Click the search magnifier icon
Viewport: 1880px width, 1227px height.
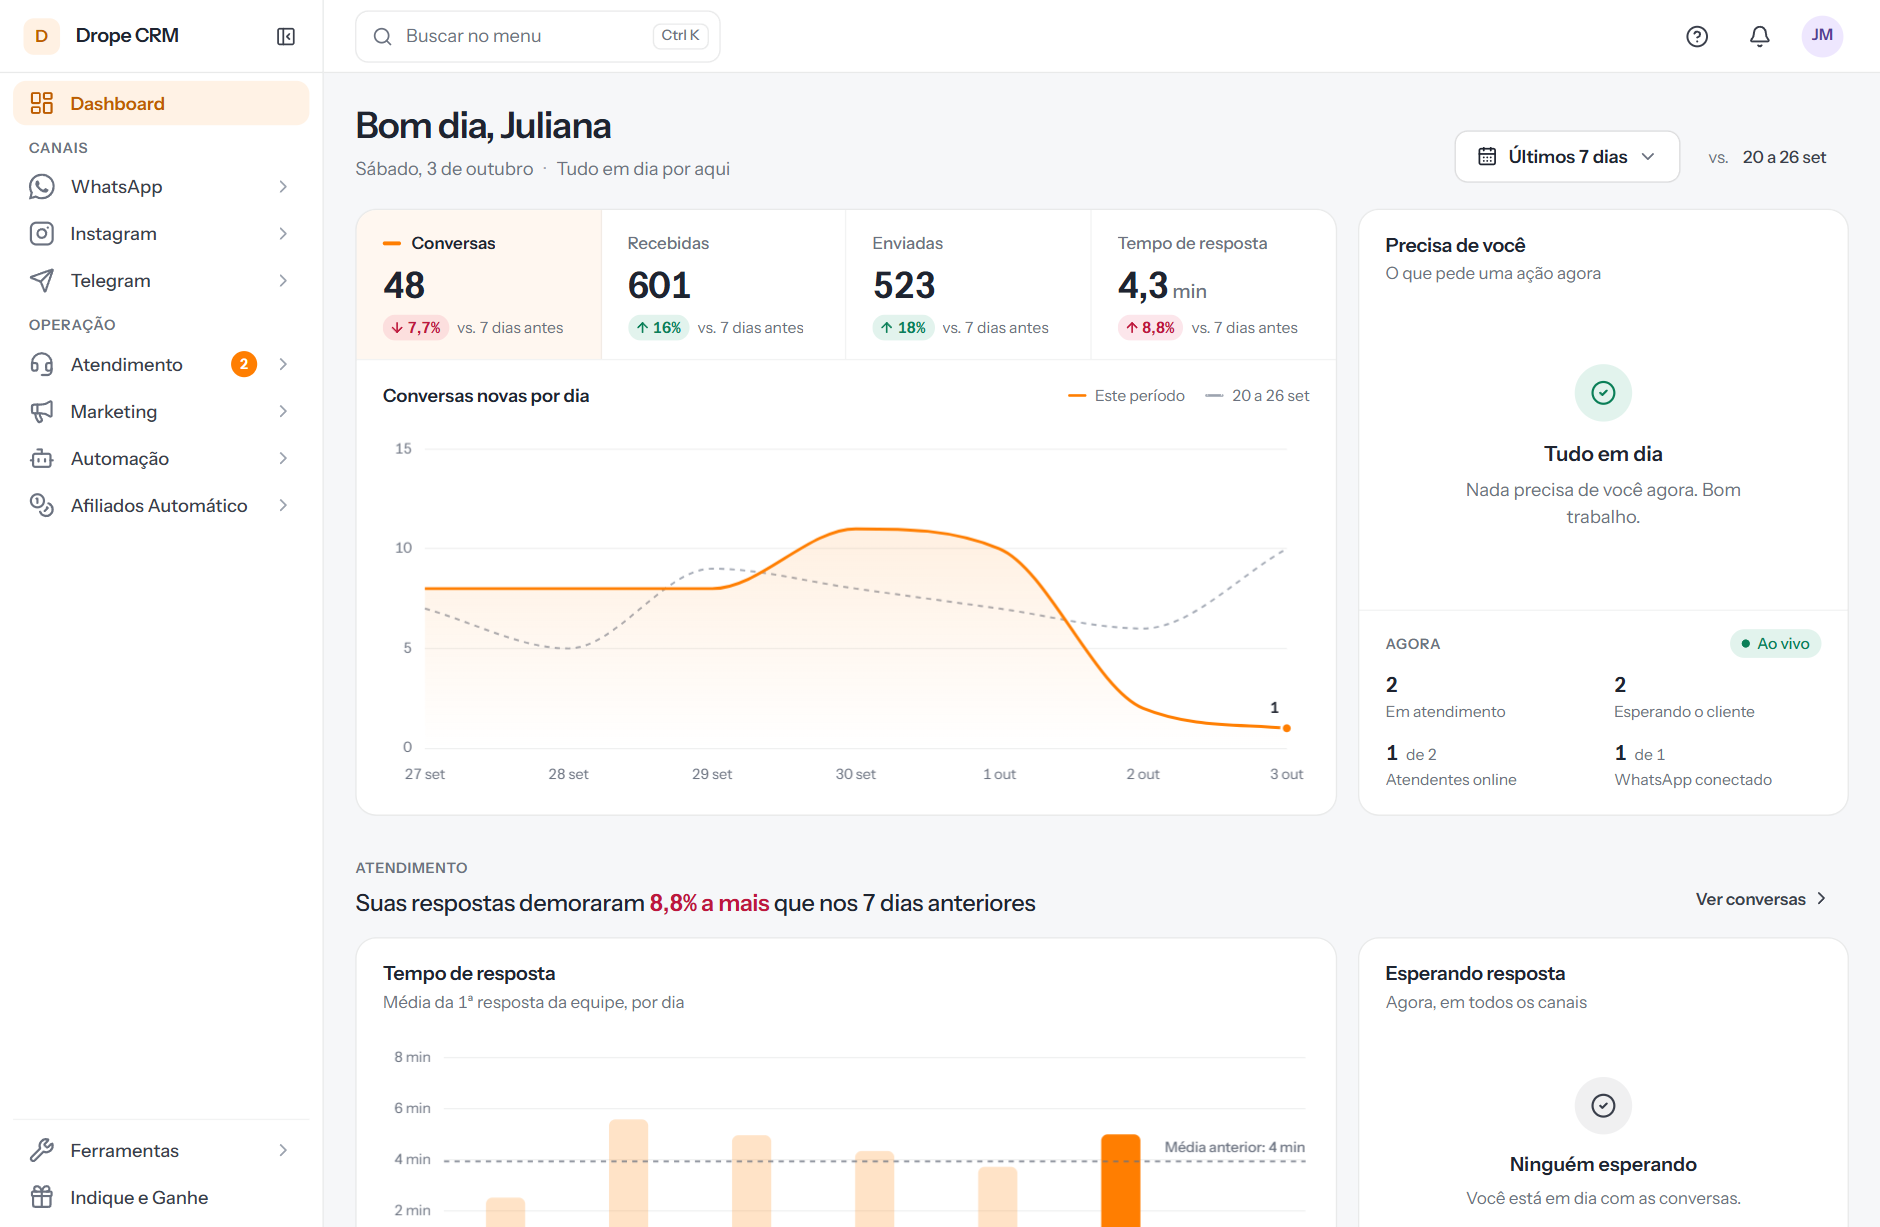click(x=382, y=37)
